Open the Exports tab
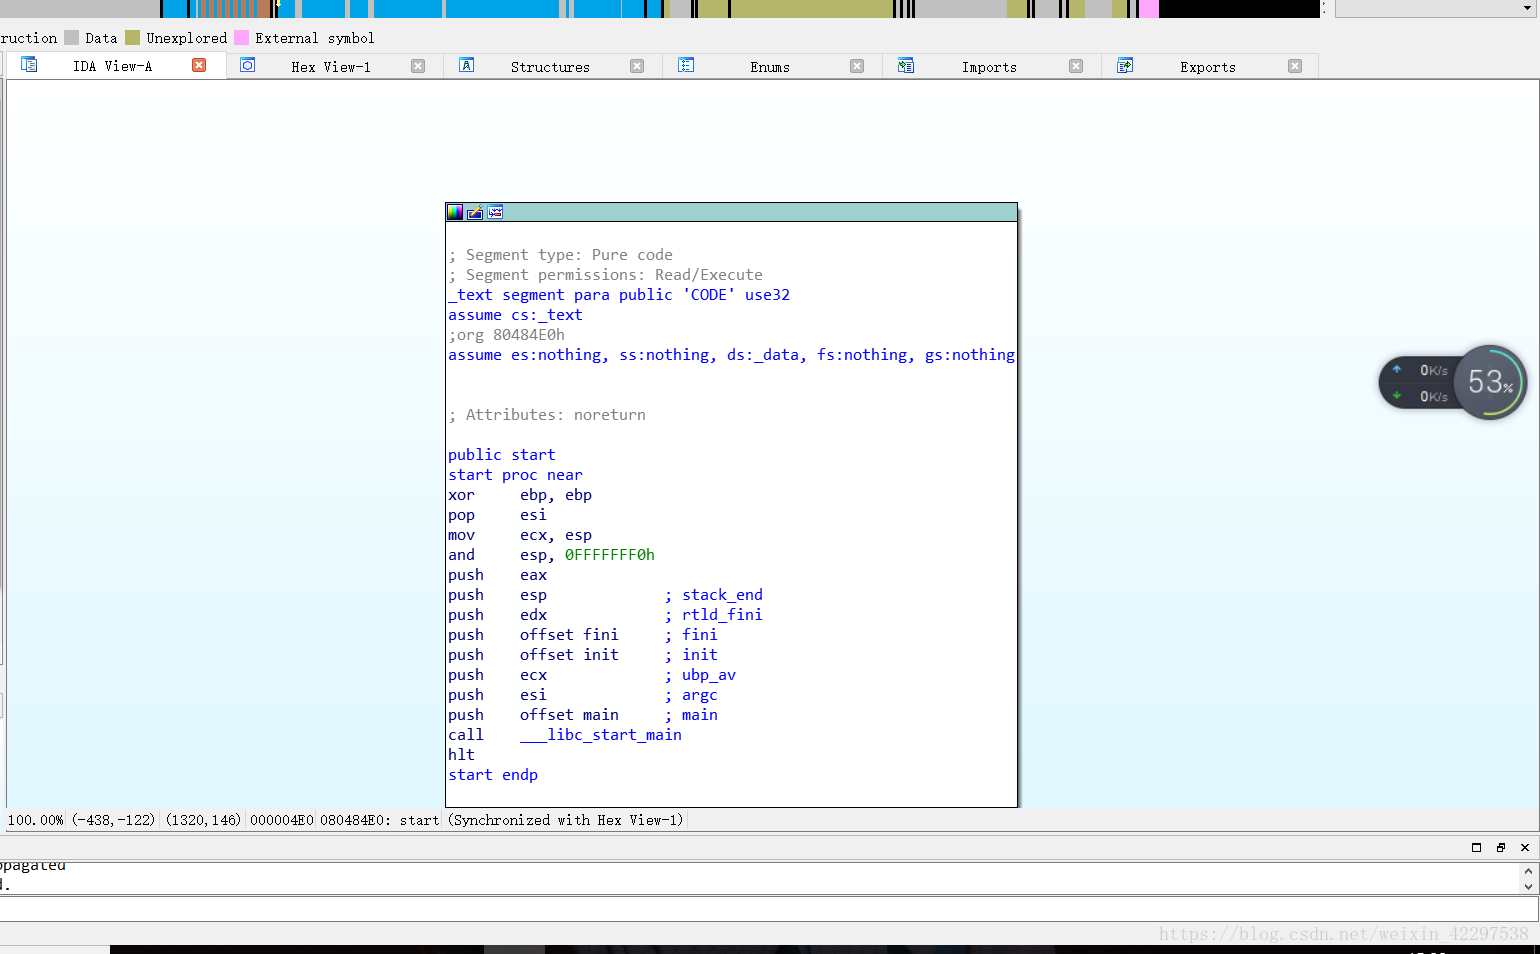Screen dimensions: 1540x954 tap(1208, 67)
